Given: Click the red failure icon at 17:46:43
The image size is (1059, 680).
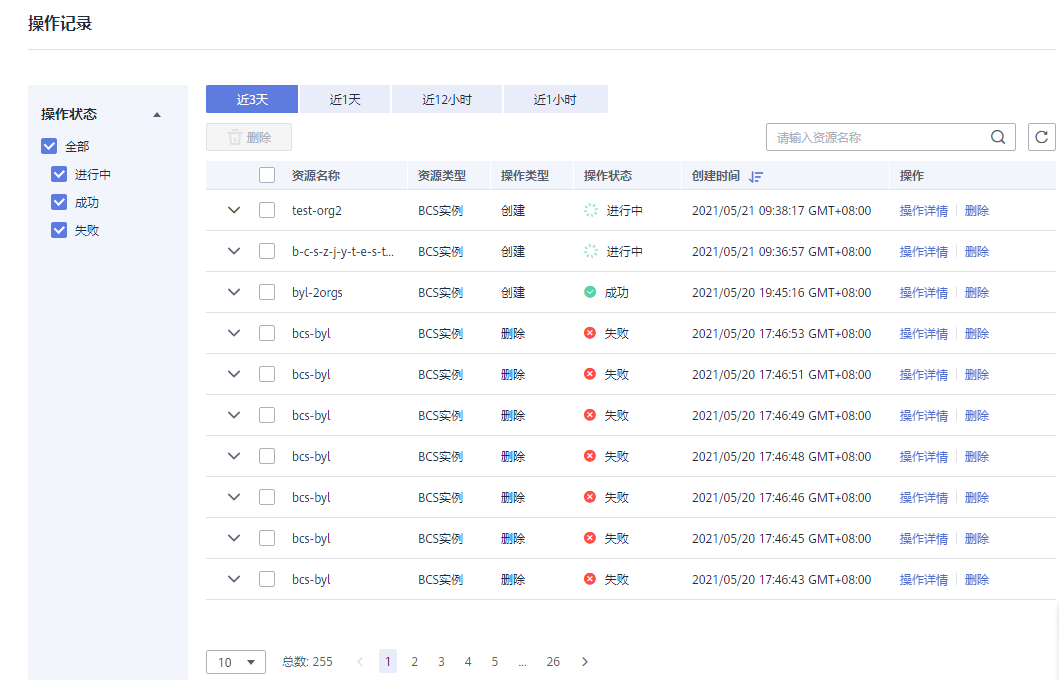Looking at the screenshot, I should click(x=590, y=579).
